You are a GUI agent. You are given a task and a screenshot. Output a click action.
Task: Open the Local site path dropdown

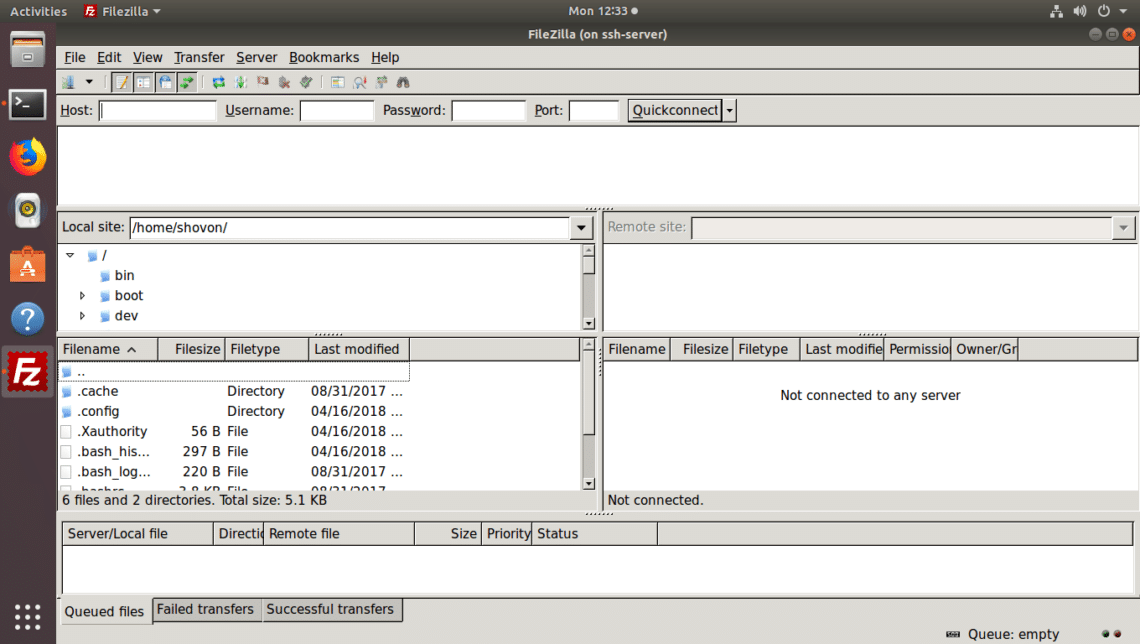(581, 228)
